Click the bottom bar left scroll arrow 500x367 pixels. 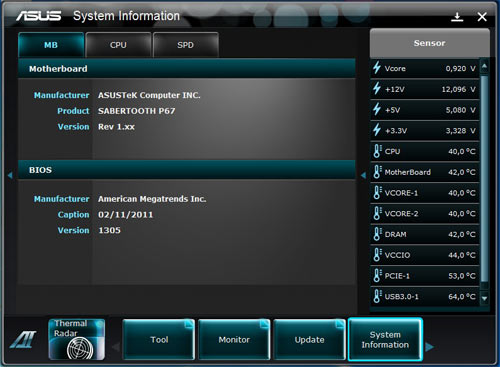tap(116, 347)
